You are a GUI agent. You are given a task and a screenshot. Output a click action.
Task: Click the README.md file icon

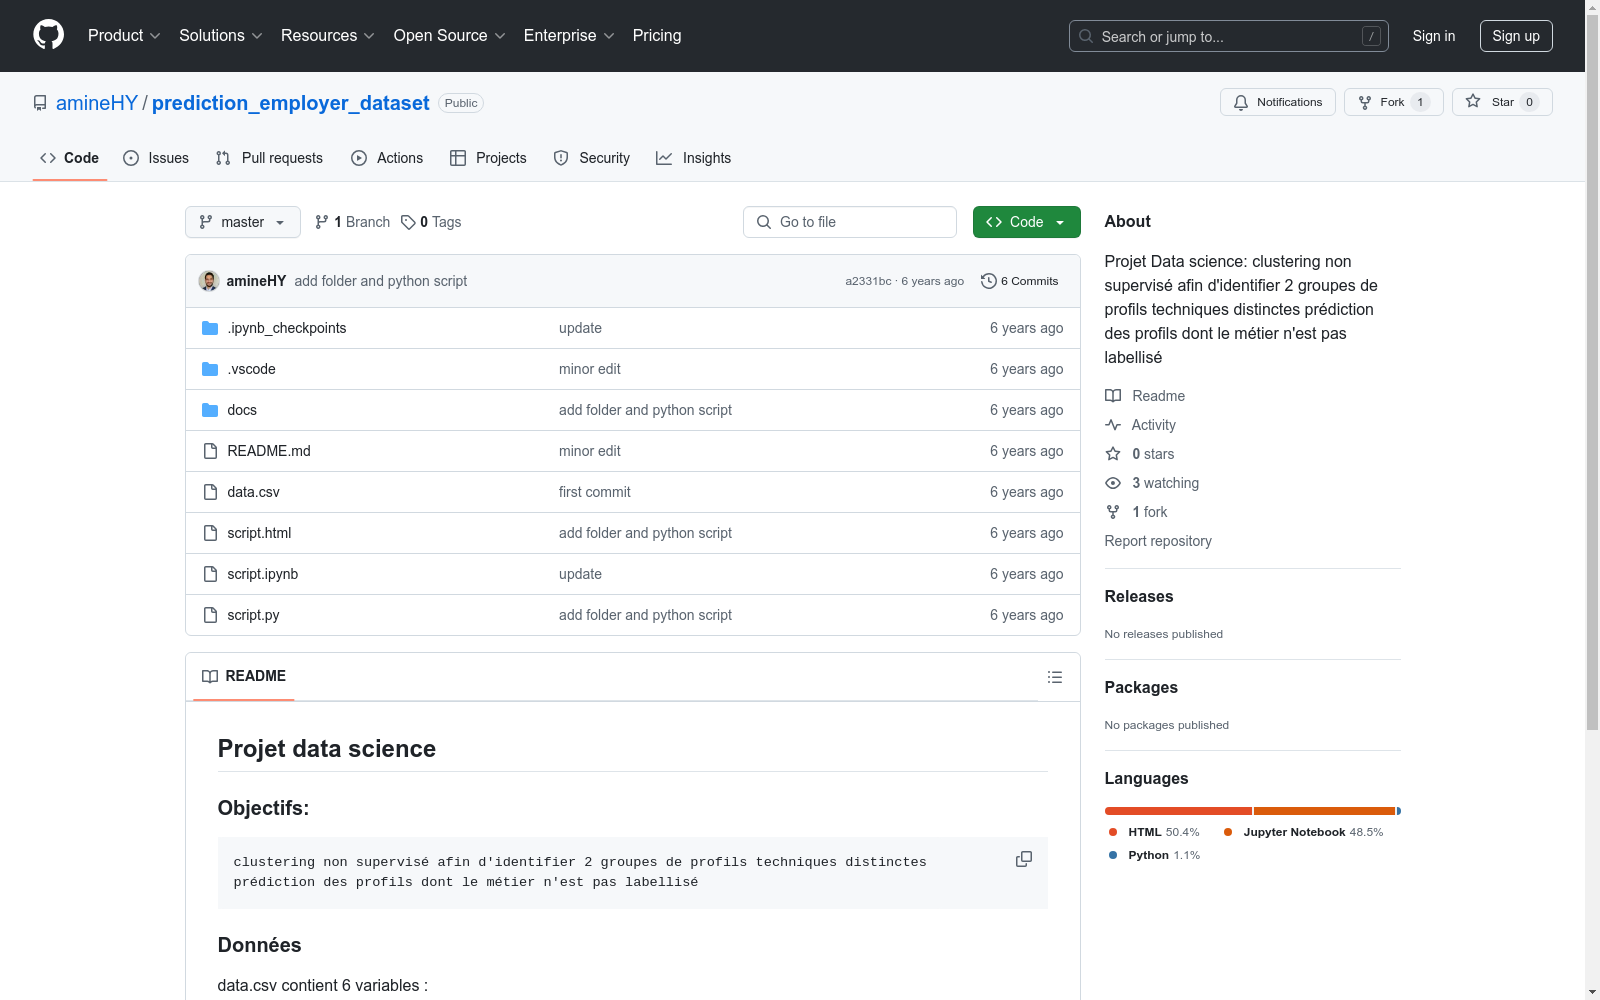210,451
